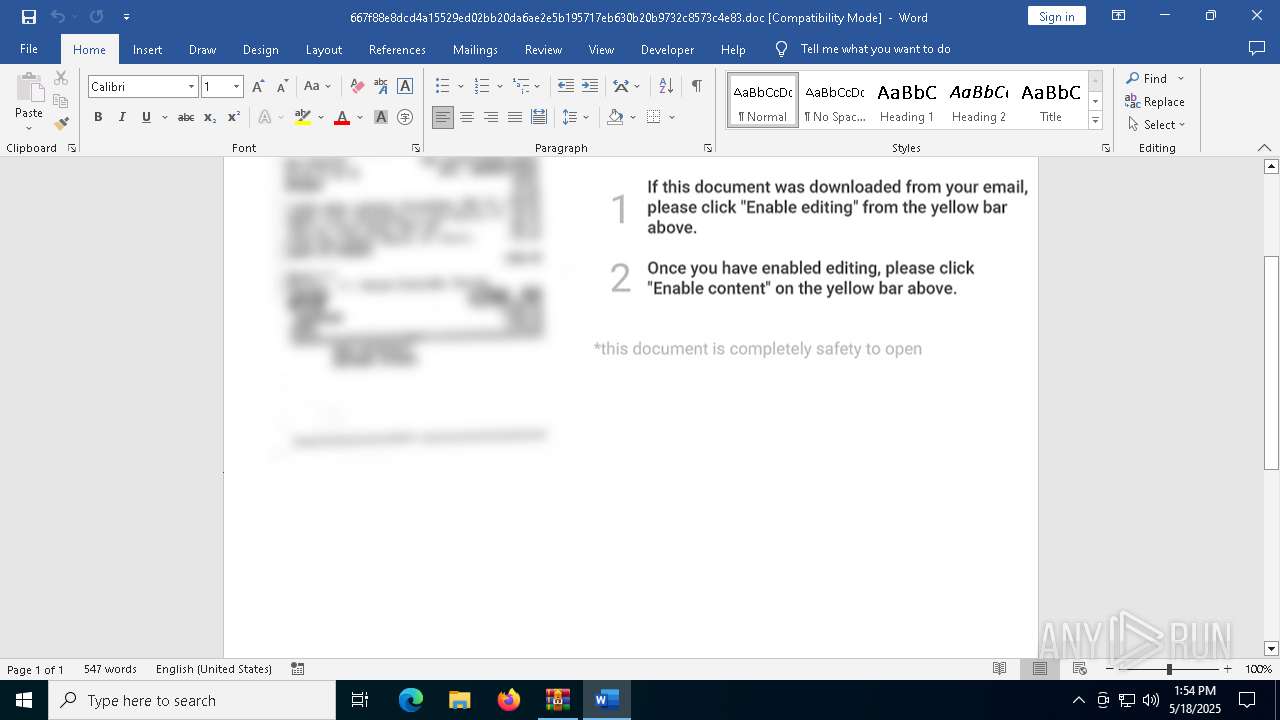
Task: Open the font size dropdown
Action: (x=236, y=87)
